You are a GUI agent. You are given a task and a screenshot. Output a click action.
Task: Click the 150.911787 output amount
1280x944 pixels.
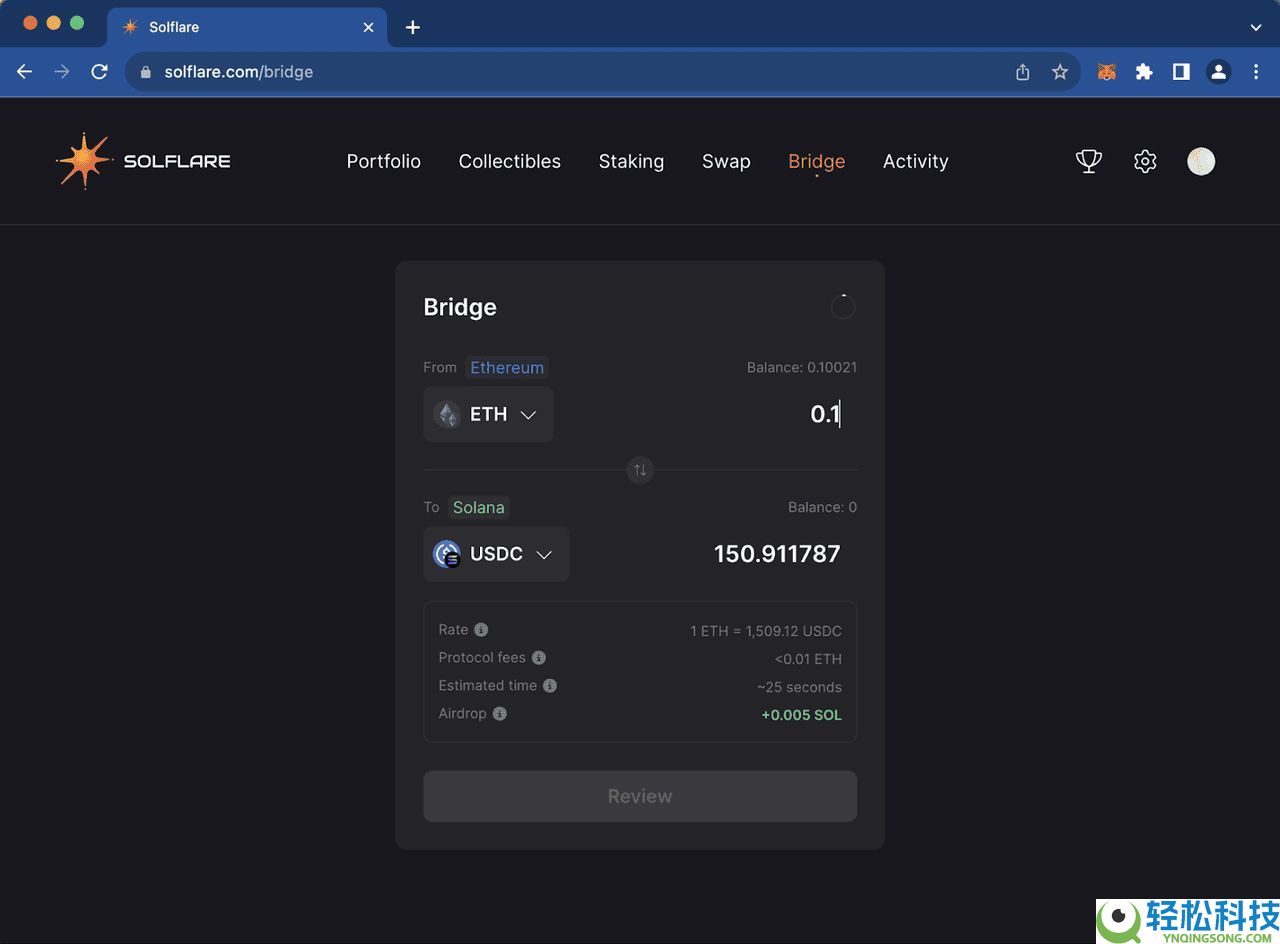(777, 554)
